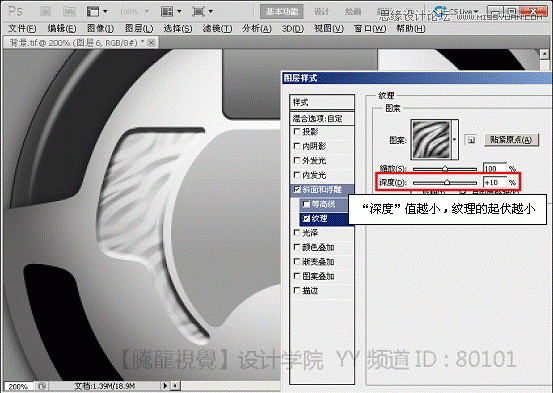Open the 编辑(E) menu
The image size is (553, 393).
pos(62,29)
